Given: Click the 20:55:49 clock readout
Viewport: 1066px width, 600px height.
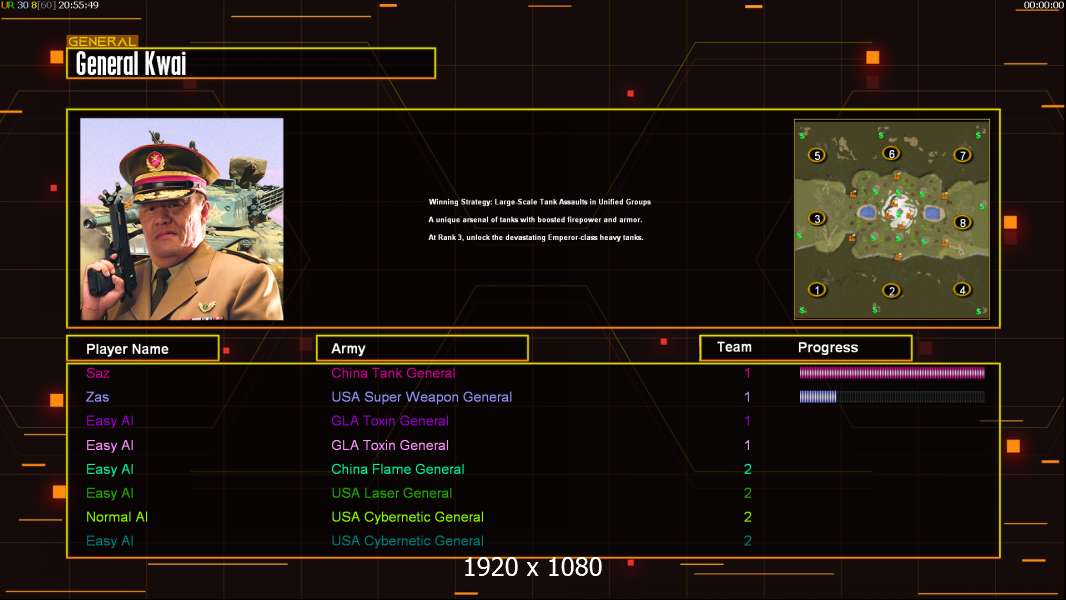Looking at the screenshot, I should tap(78, 5).
